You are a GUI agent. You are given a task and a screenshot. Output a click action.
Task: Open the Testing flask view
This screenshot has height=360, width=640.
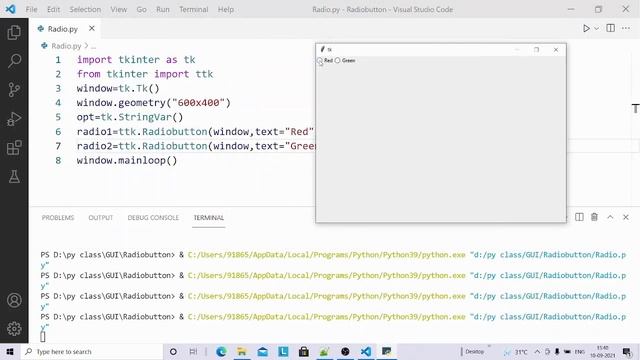(x=14, y=177)
